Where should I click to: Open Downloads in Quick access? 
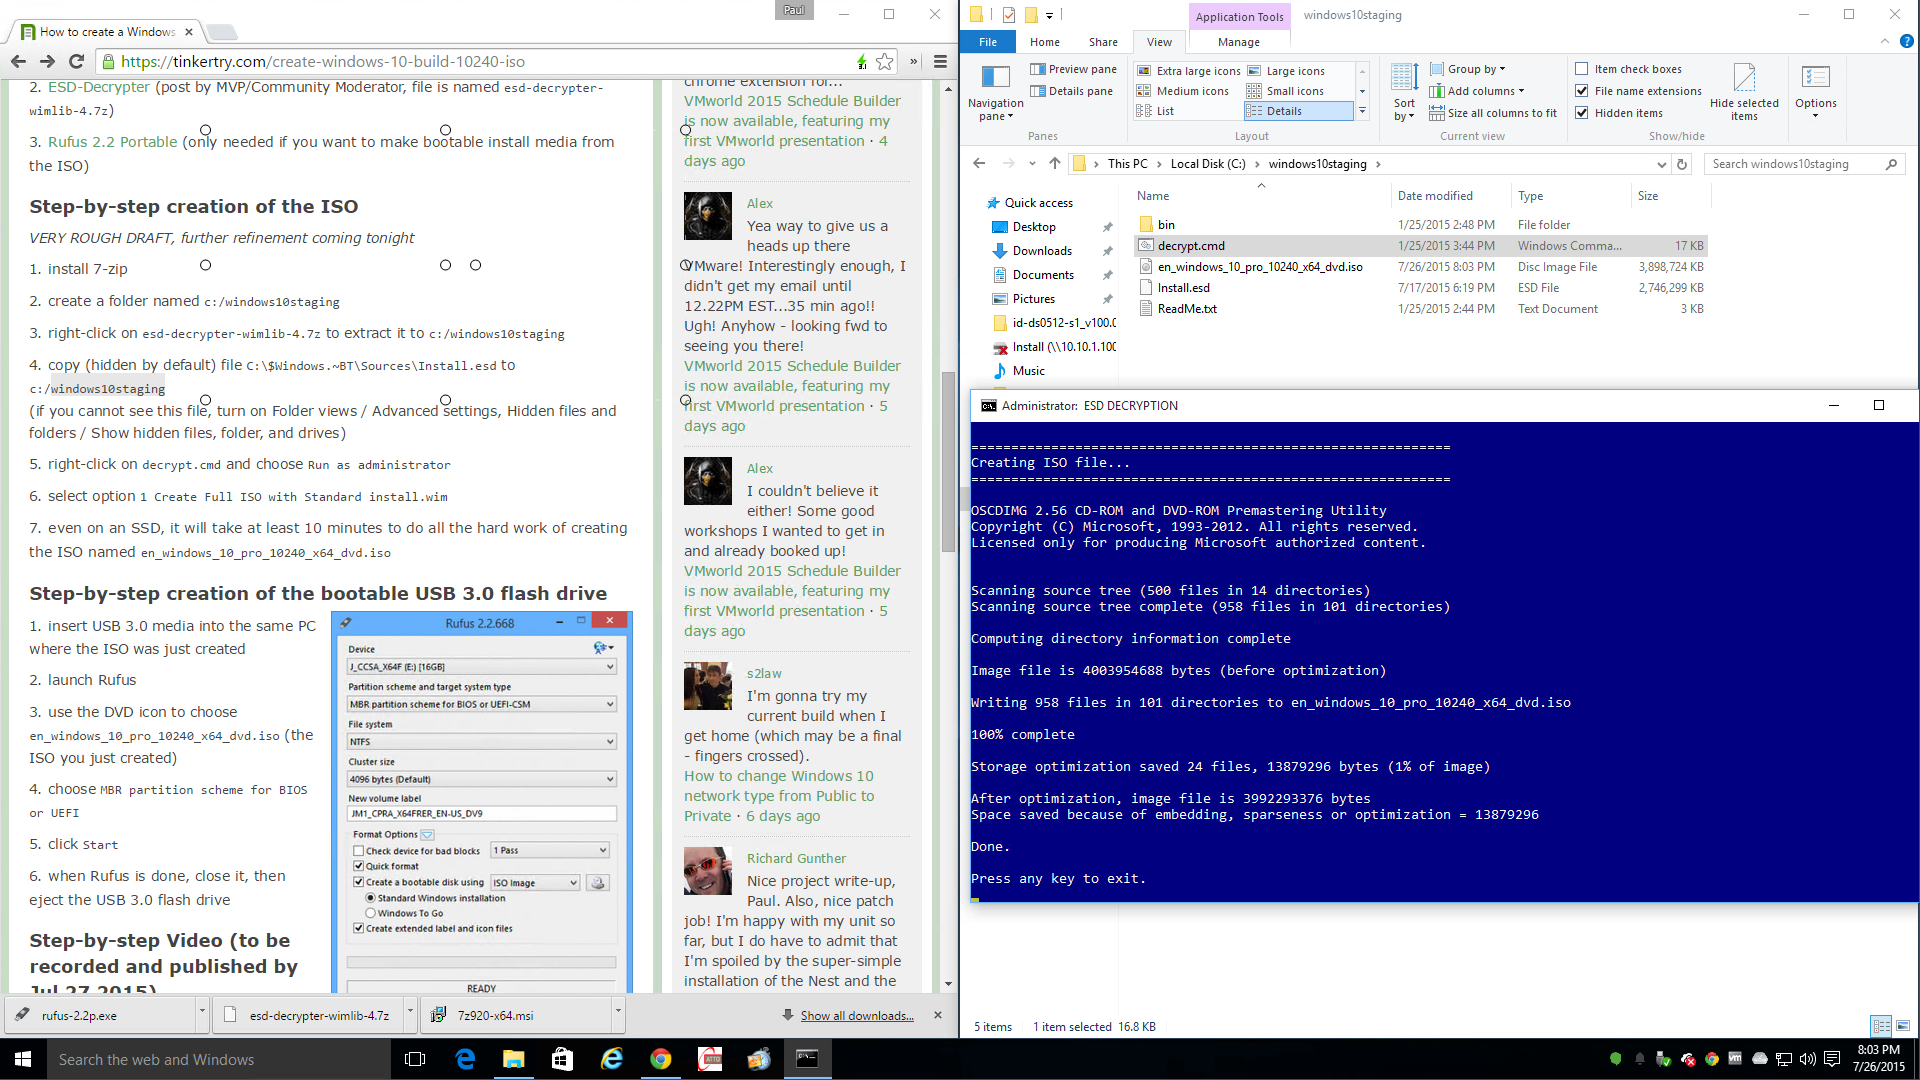click(x=1042, y=251)
